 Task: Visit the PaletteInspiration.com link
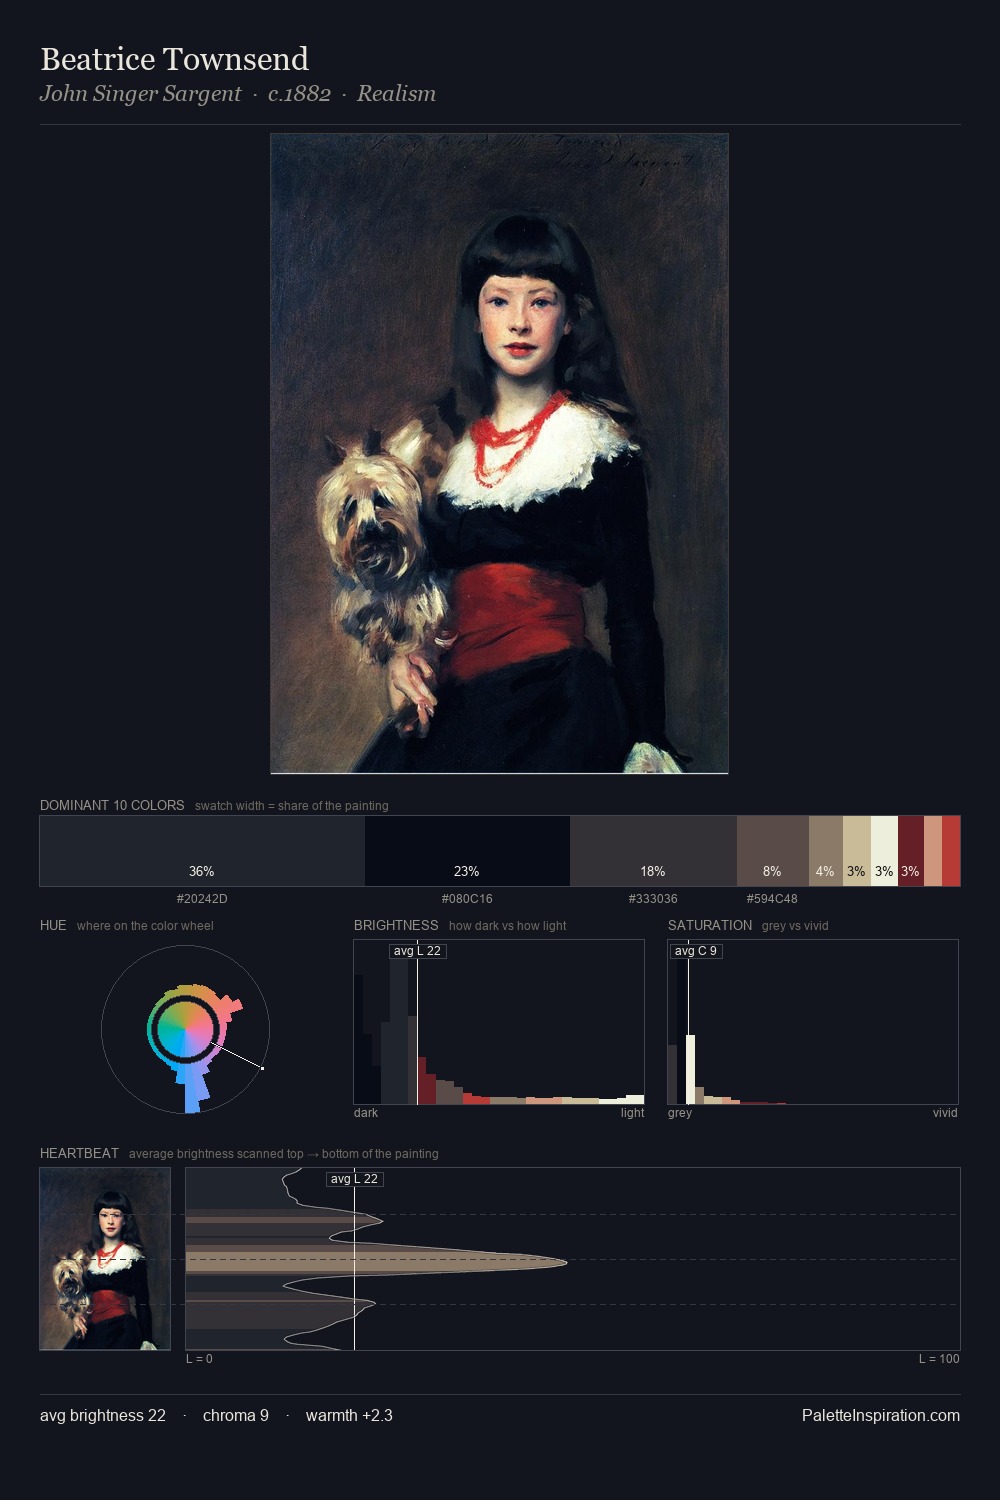(x=881, y=1416)
